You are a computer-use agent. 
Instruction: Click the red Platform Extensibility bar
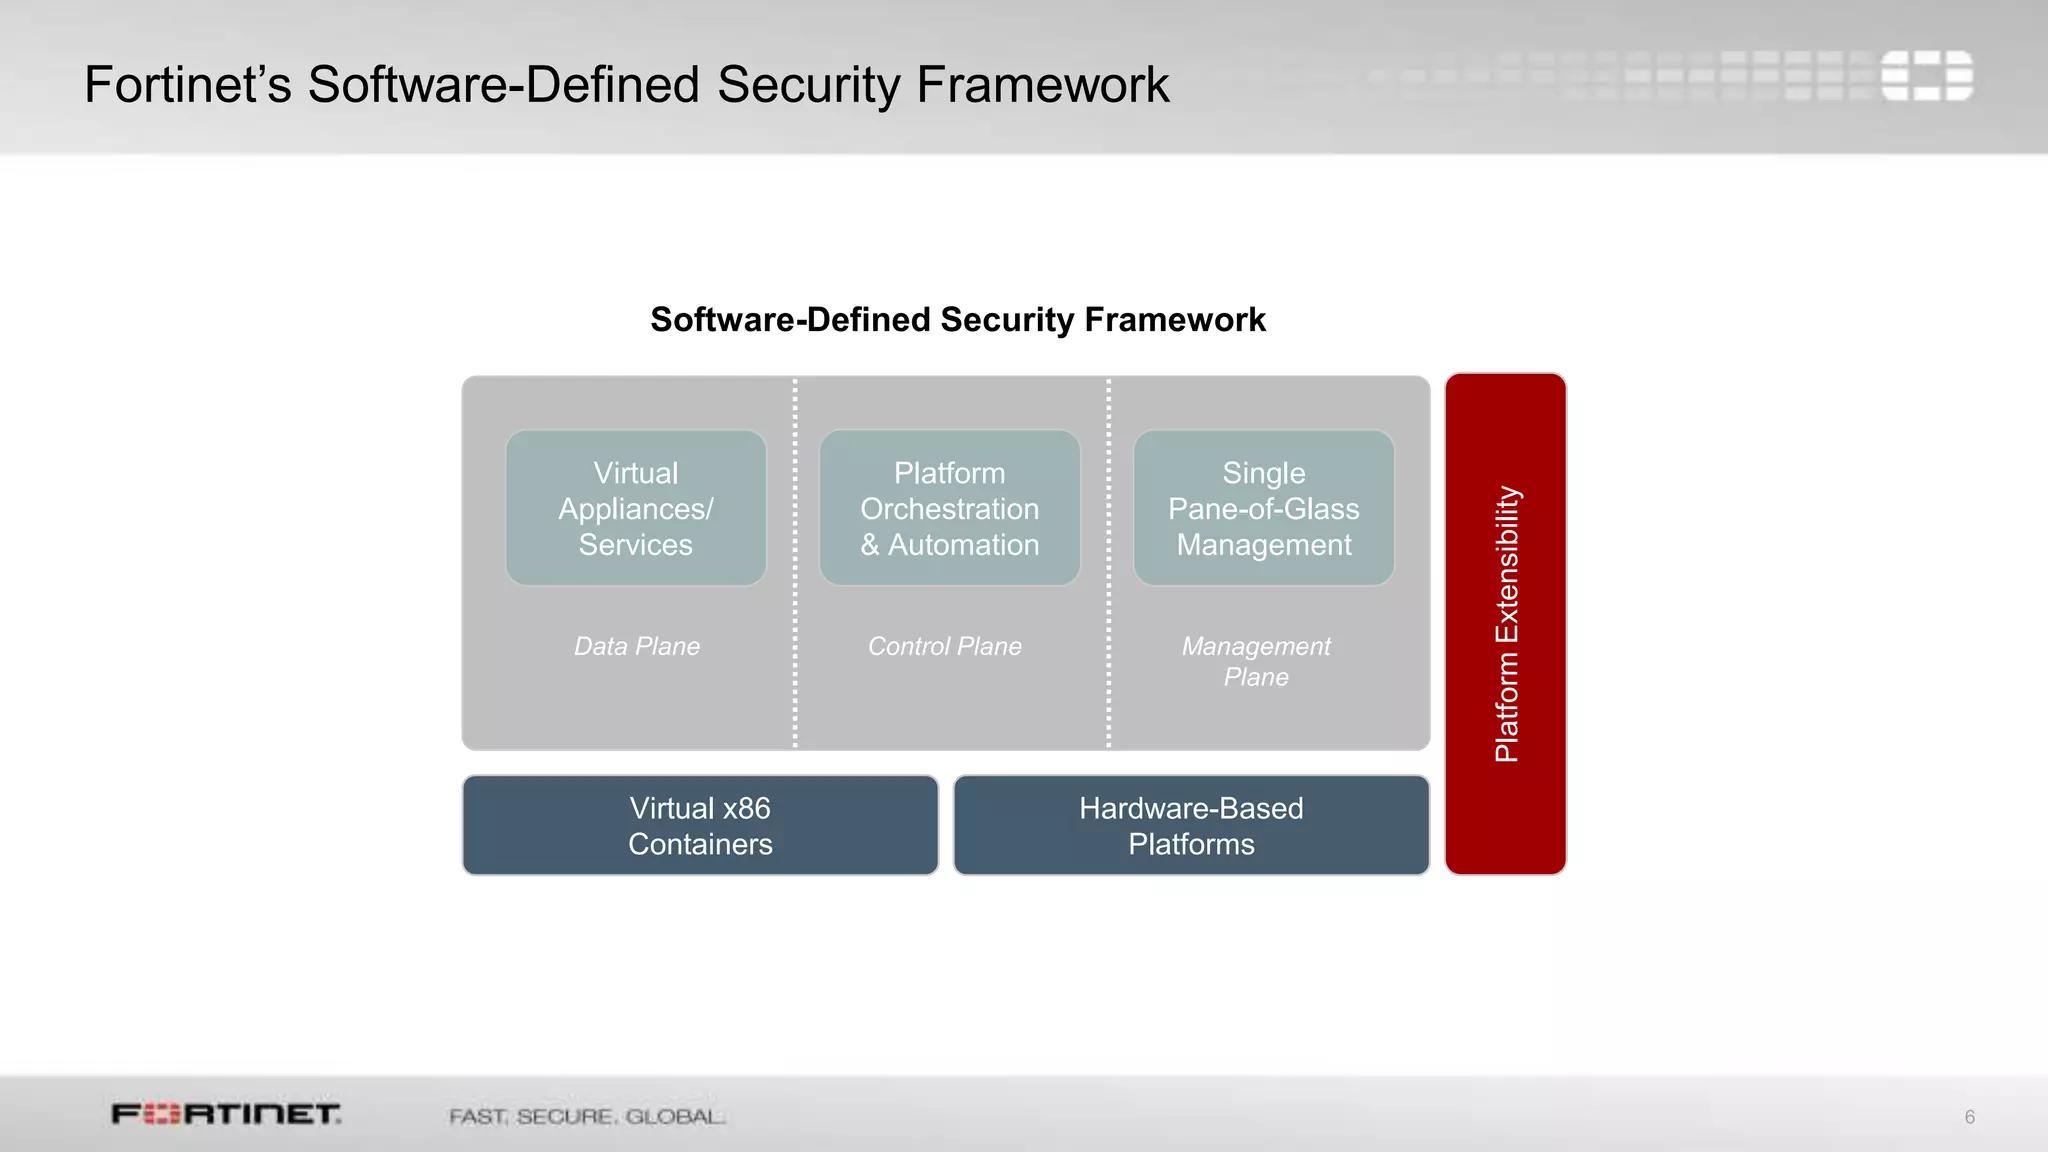pyautogui.click(x=1505, y=624)
